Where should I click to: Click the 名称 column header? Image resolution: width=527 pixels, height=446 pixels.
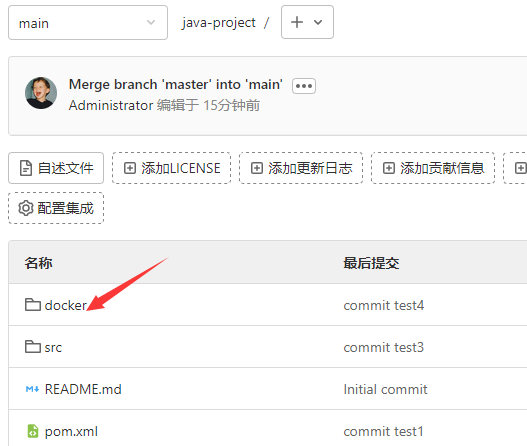point(38,263)
